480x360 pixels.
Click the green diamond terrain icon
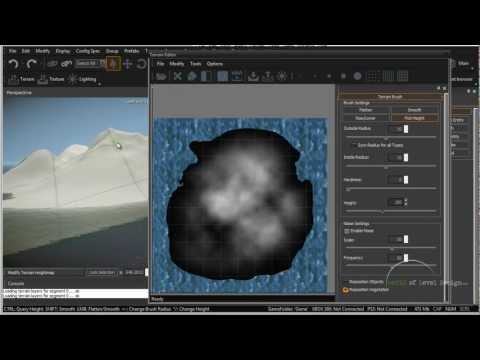[192, 76]
